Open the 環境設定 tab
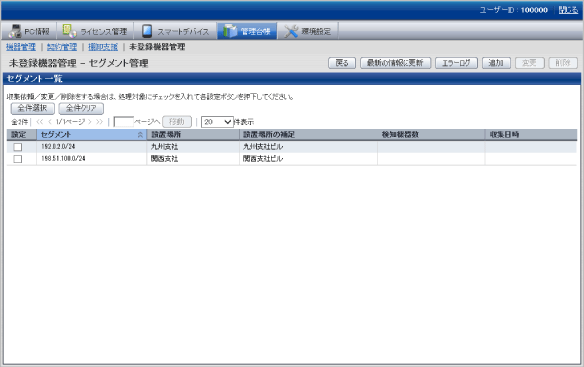Viewport: 584px width, 367px height. pyautogui.click(x=308, y=31)
